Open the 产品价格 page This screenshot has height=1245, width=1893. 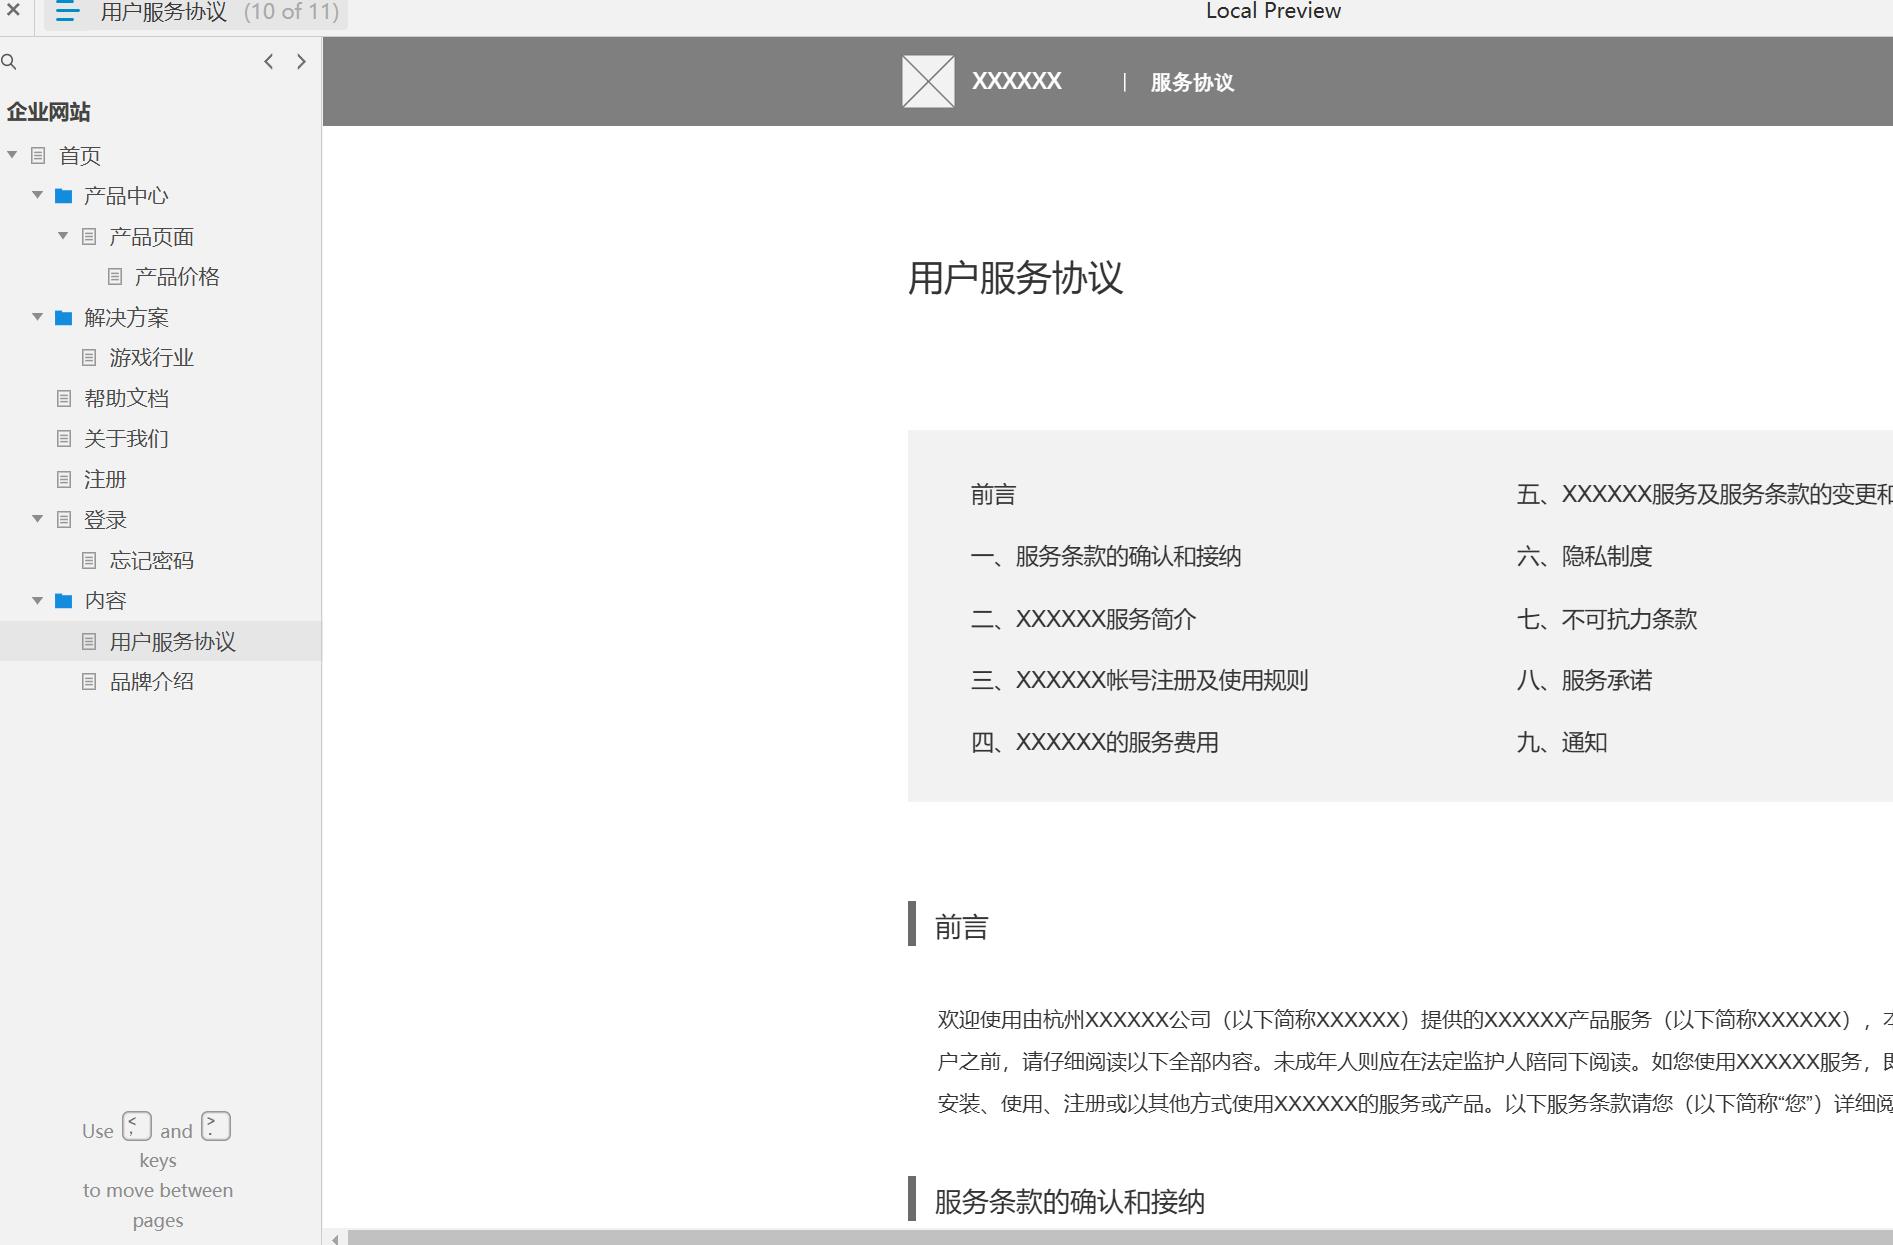click(x=177, y=277)
